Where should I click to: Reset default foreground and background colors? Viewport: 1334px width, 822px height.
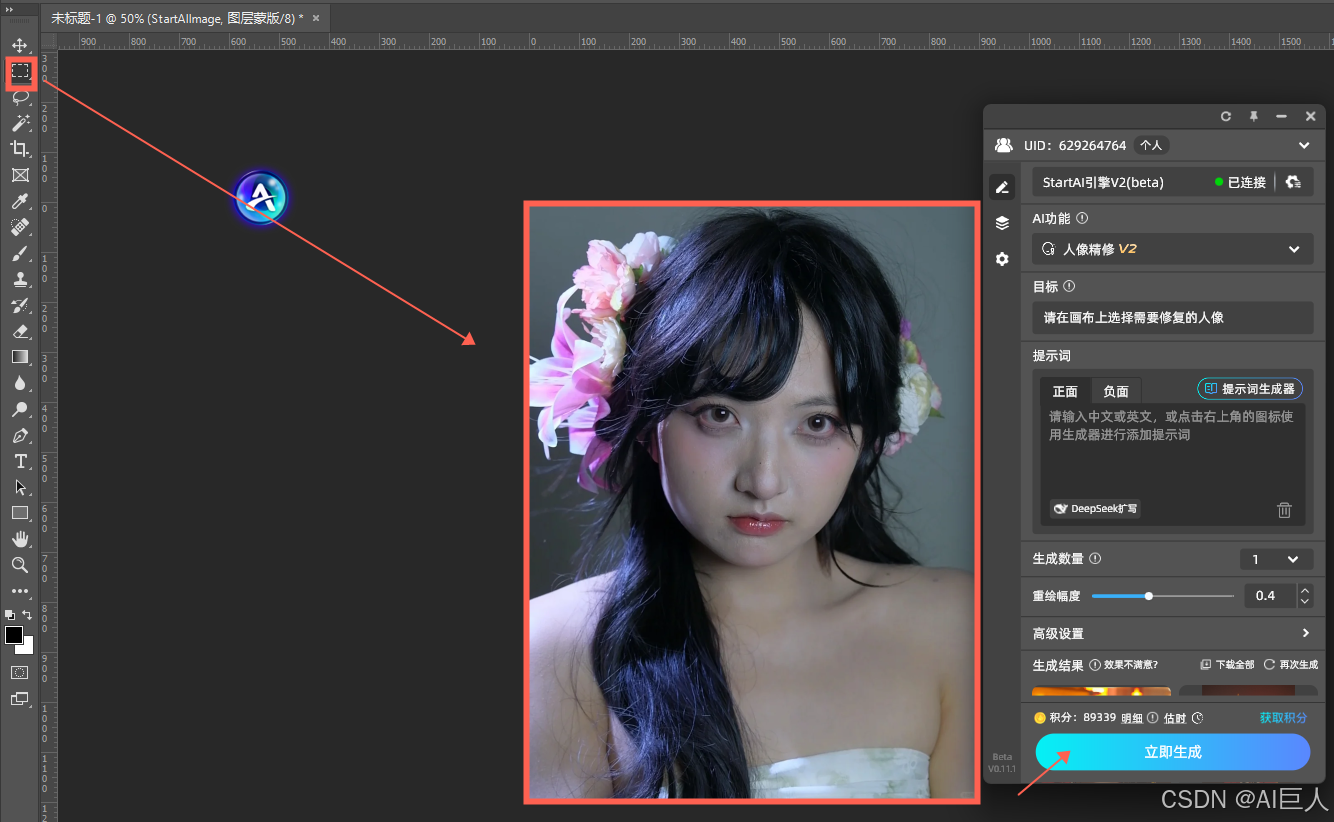click(x=10, y=615)
